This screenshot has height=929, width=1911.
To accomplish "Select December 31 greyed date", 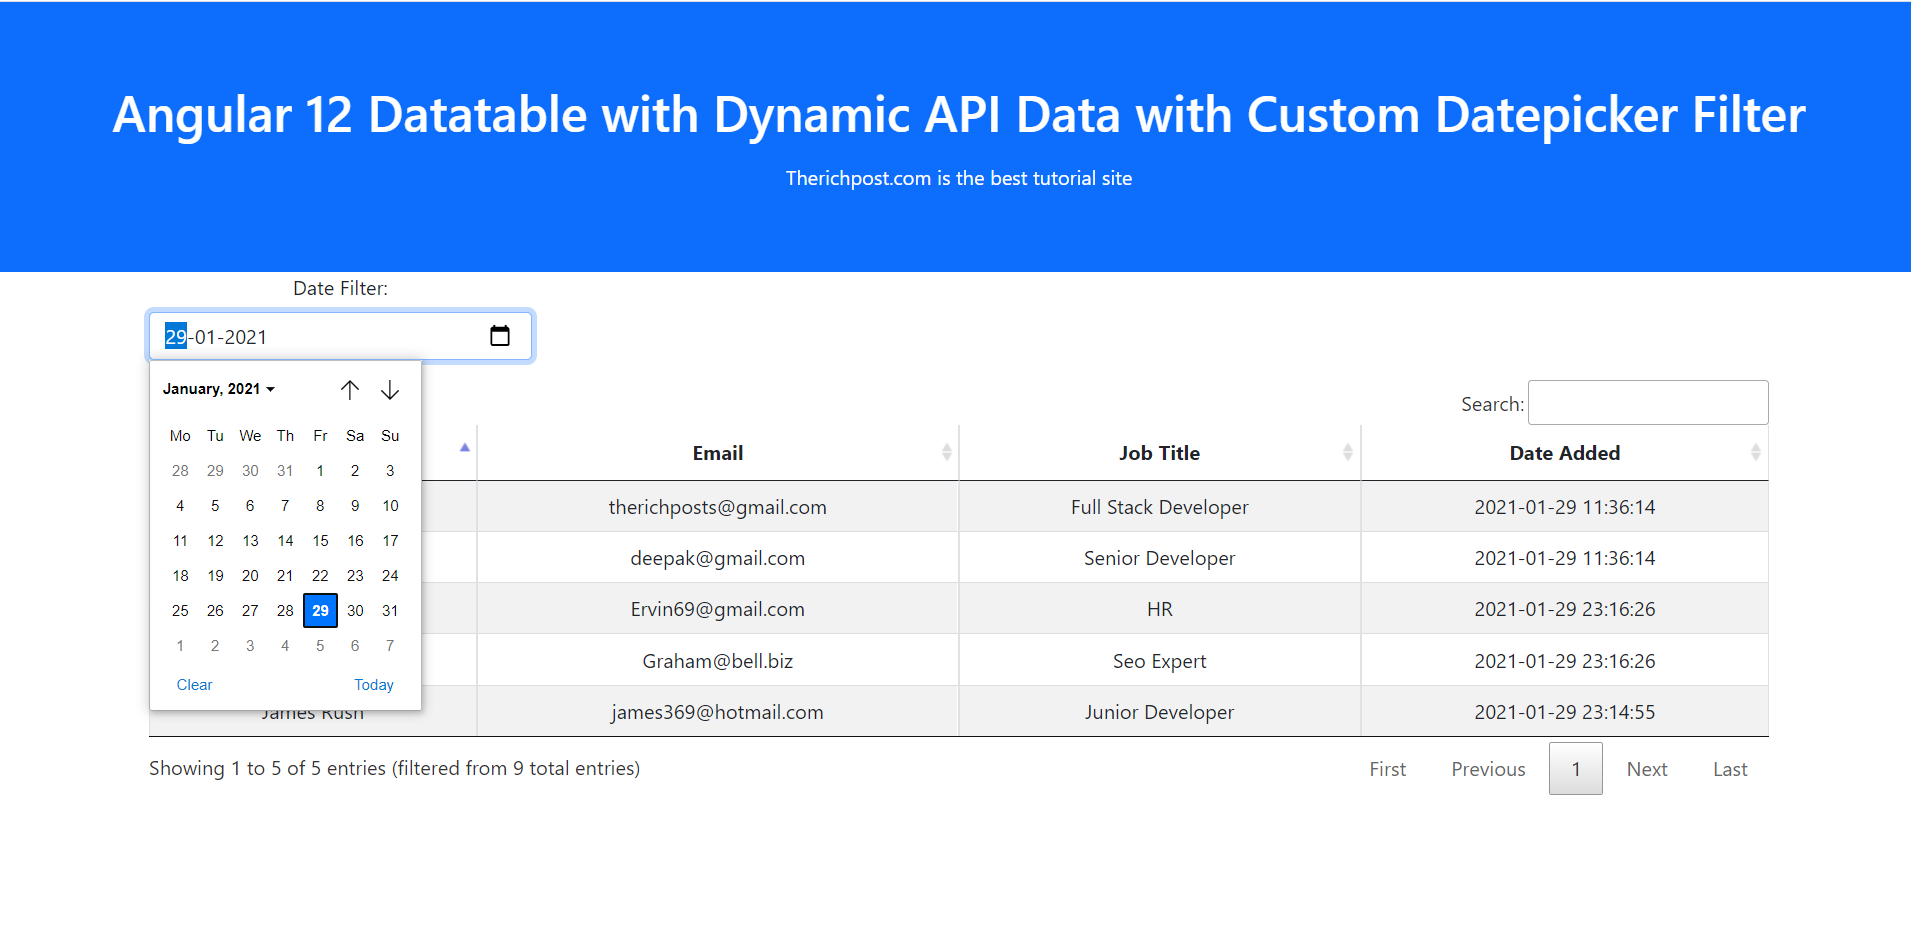I will [285, 471].
